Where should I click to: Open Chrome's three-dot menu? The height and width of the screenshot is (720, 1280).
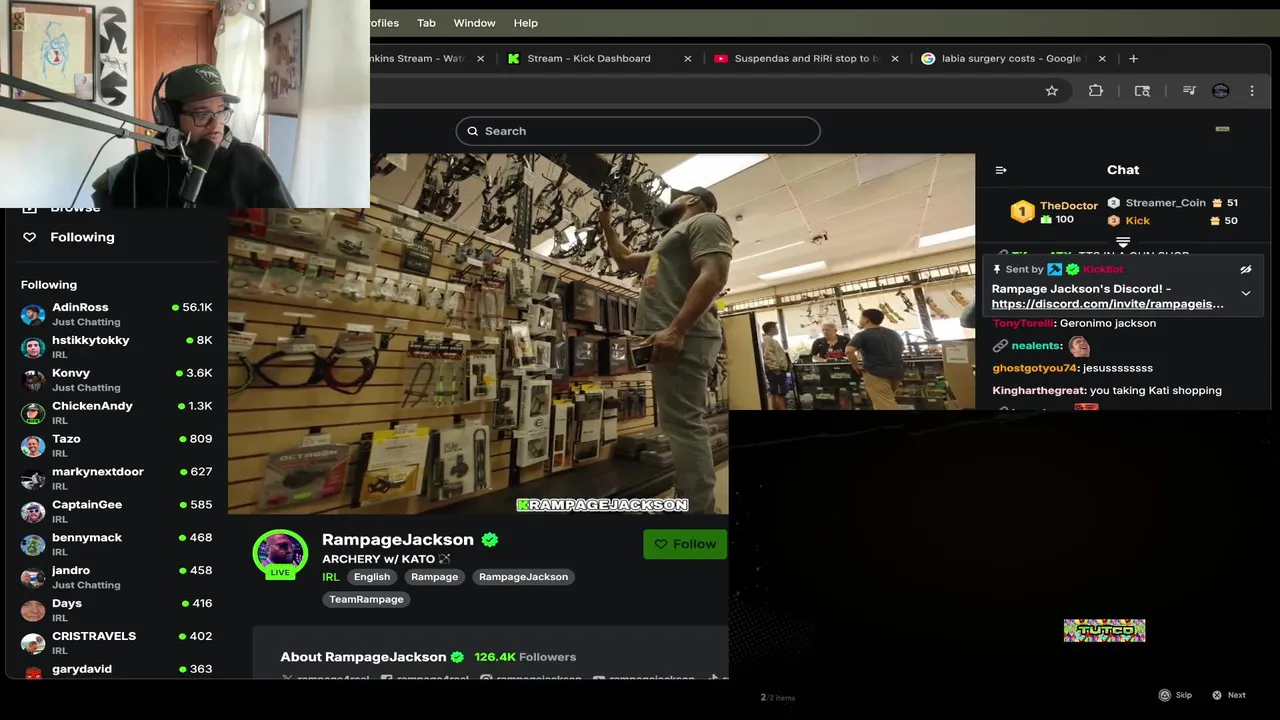1252,91
